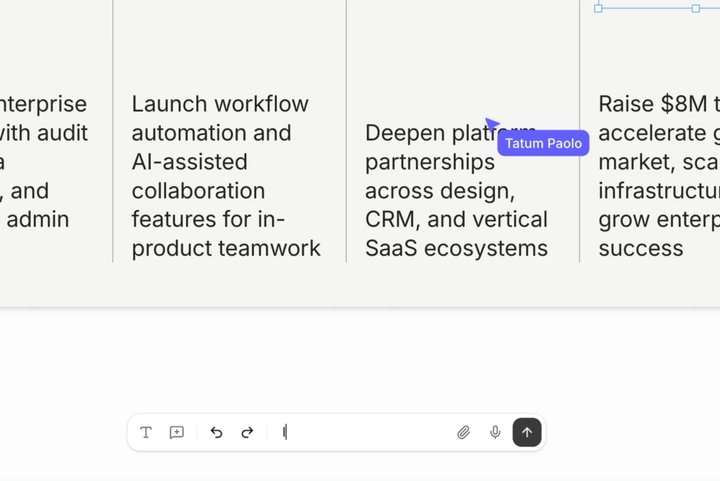Select the Raise $8M text block
Image resolution: width=720 pixels, height=481 pixels.
pos(659,176)
